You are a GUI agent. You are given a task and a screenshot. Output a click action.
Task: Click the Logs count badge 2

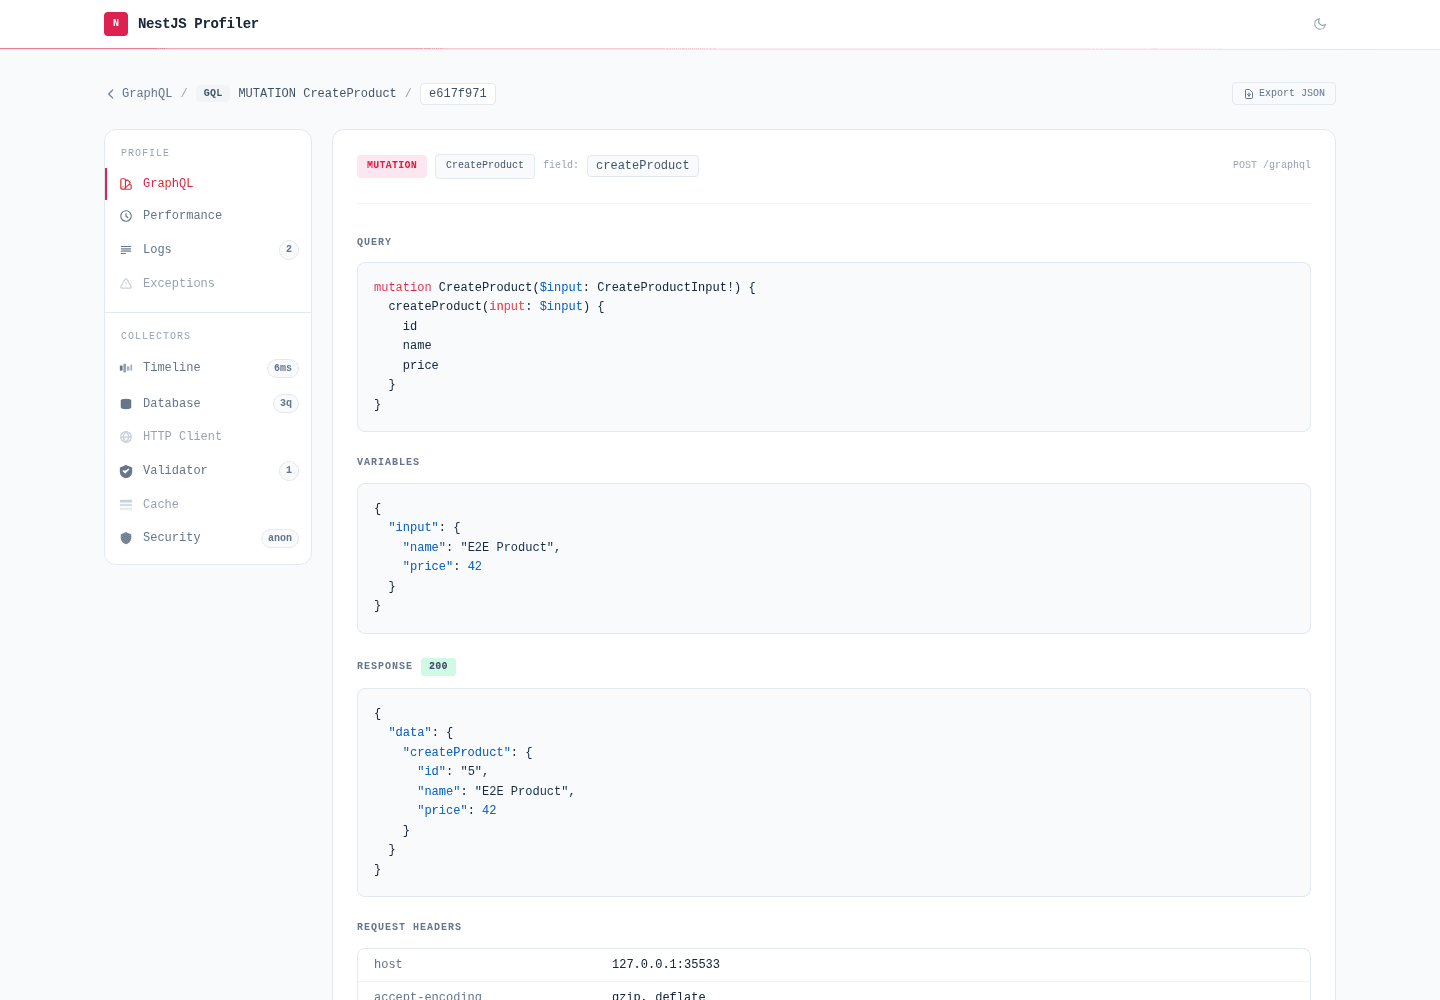point(289,250)
